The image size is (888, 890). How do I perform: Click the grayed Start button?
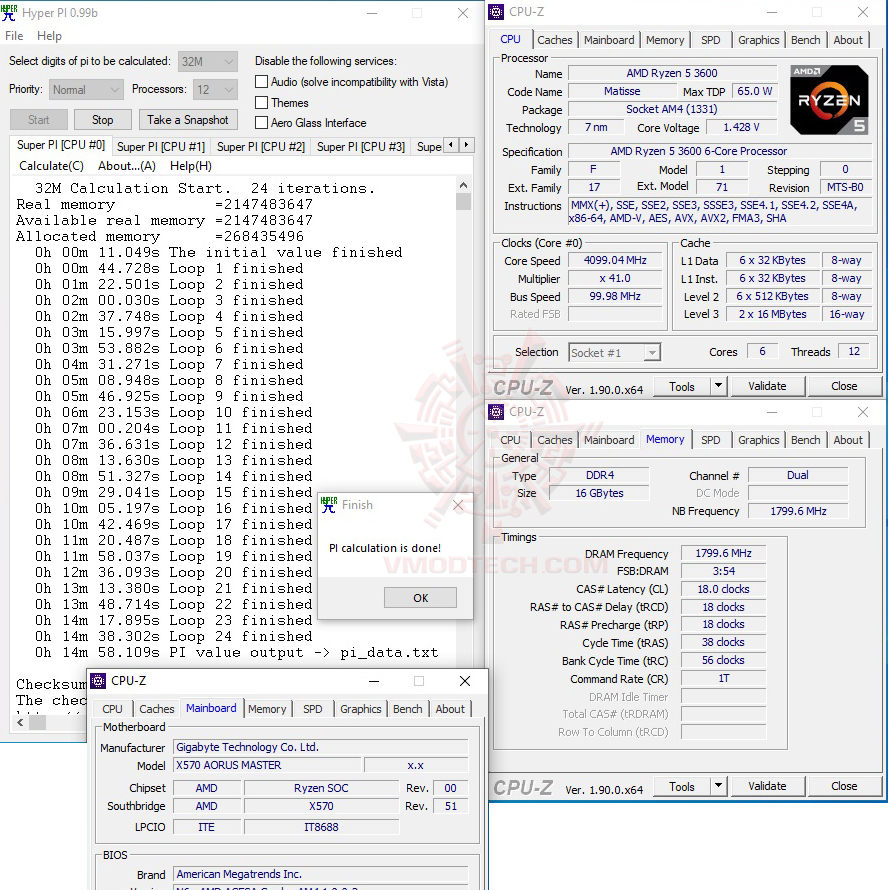(39, 120)
